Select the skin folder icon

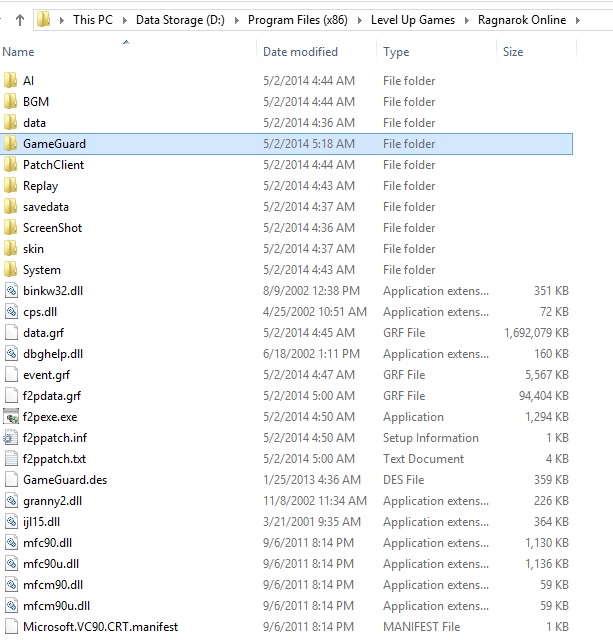(11, 249)
